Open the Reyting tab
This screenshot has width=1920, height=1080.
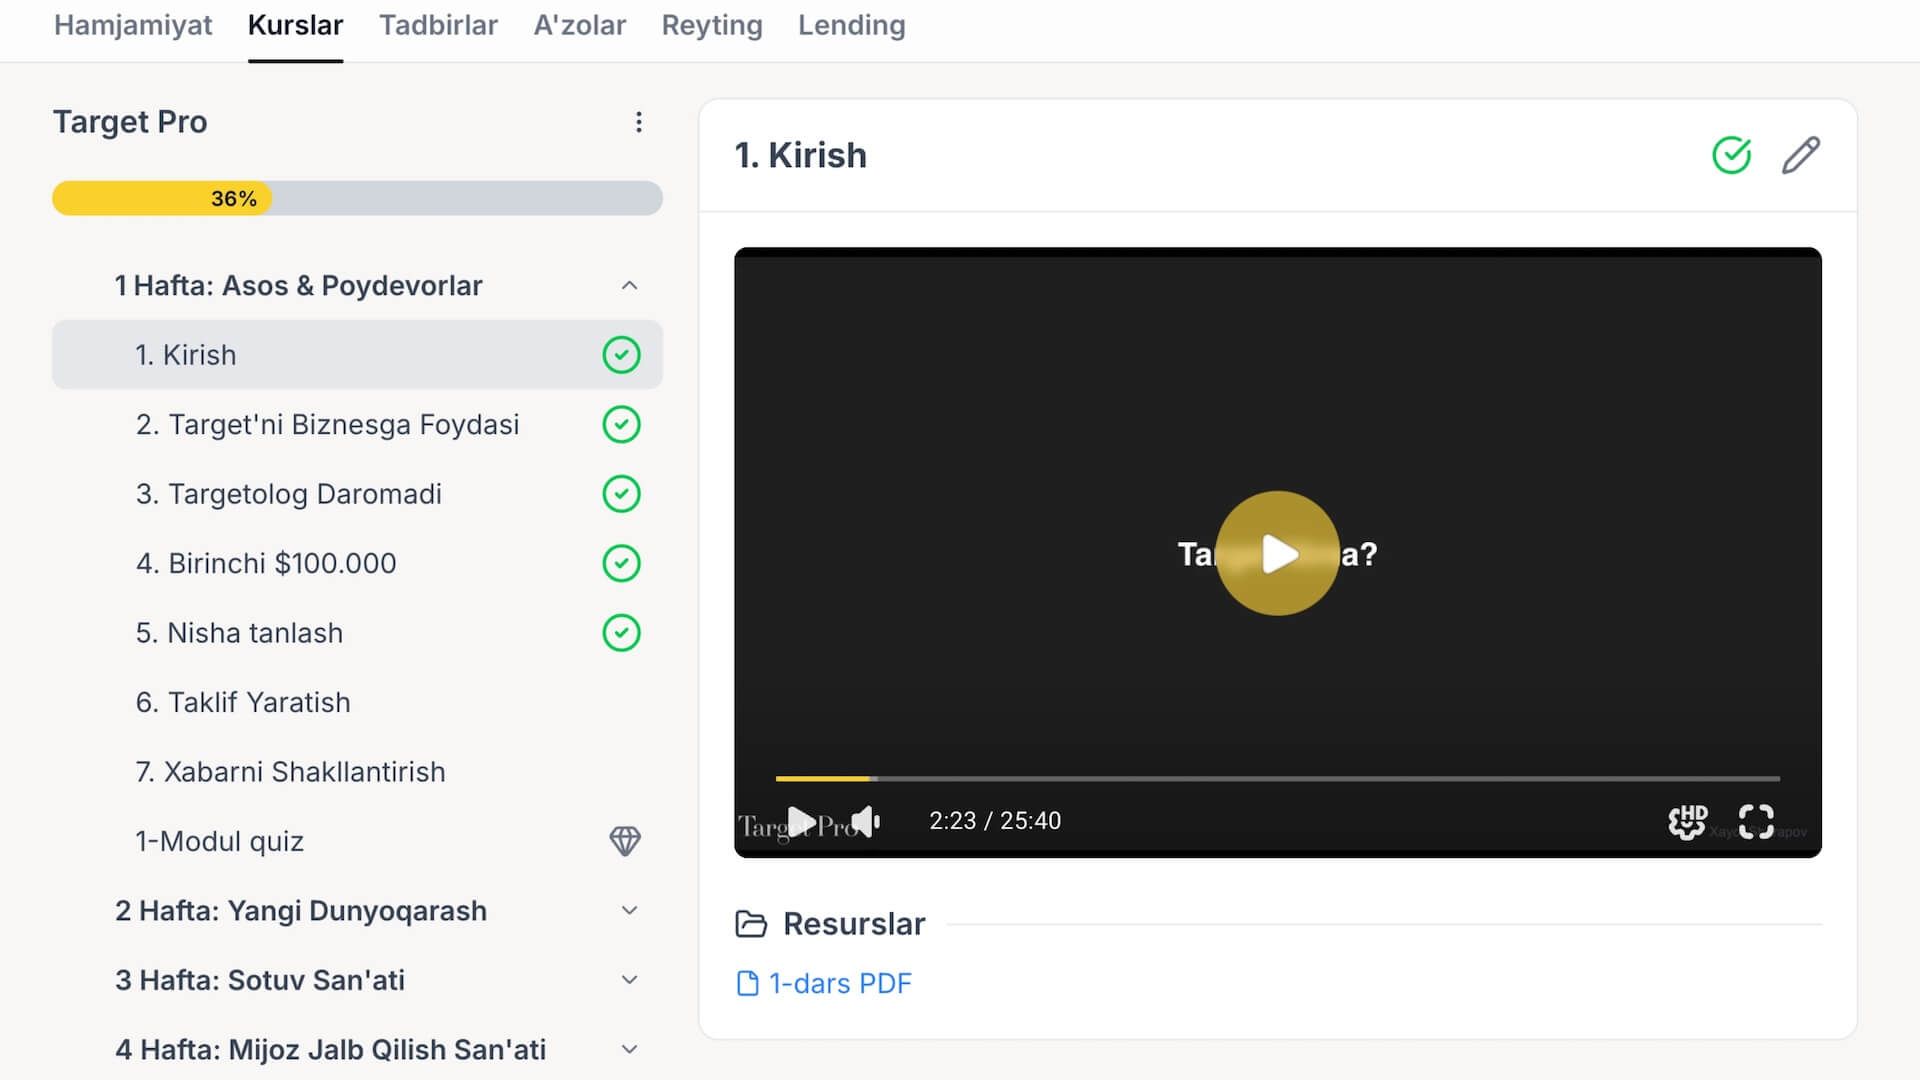(x=711, y=26)
